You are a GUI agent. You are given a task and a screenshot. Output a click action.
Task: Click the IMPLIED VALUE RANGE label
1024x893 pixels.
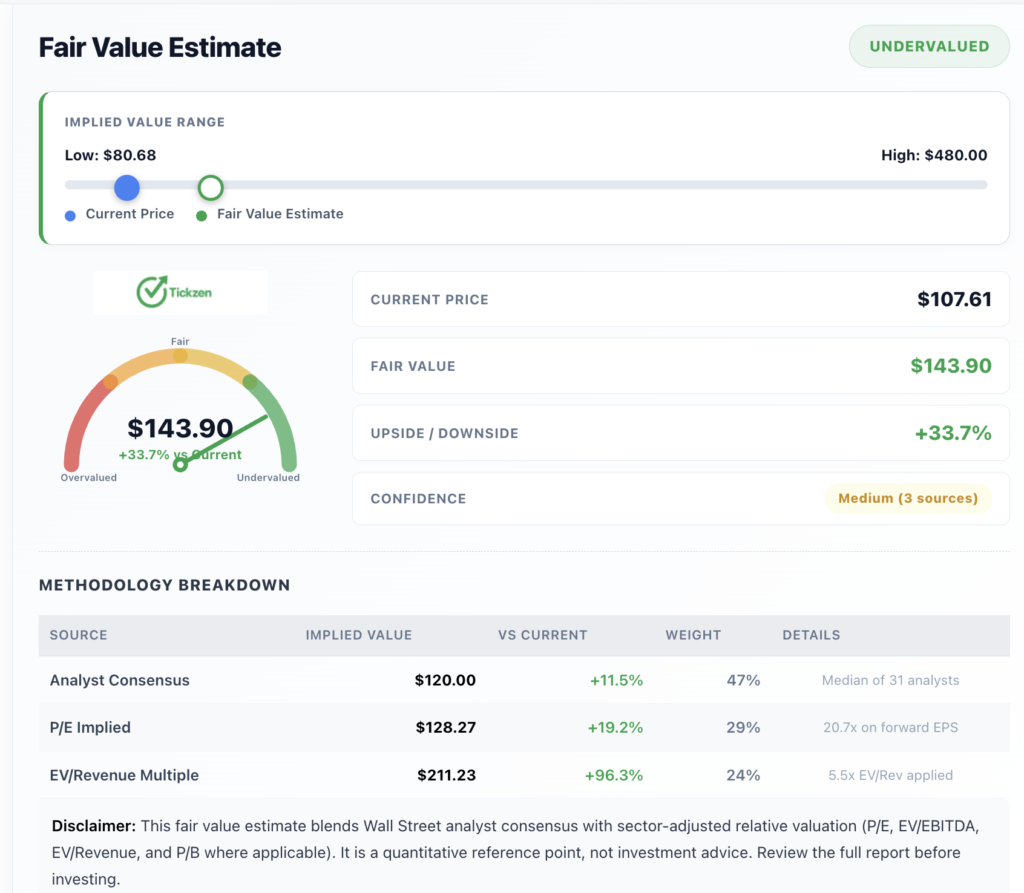144,122
